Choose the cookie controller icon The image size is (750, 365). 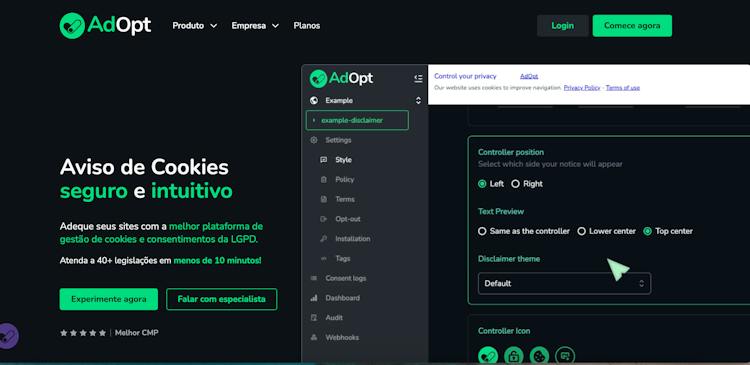click(540, 356)
